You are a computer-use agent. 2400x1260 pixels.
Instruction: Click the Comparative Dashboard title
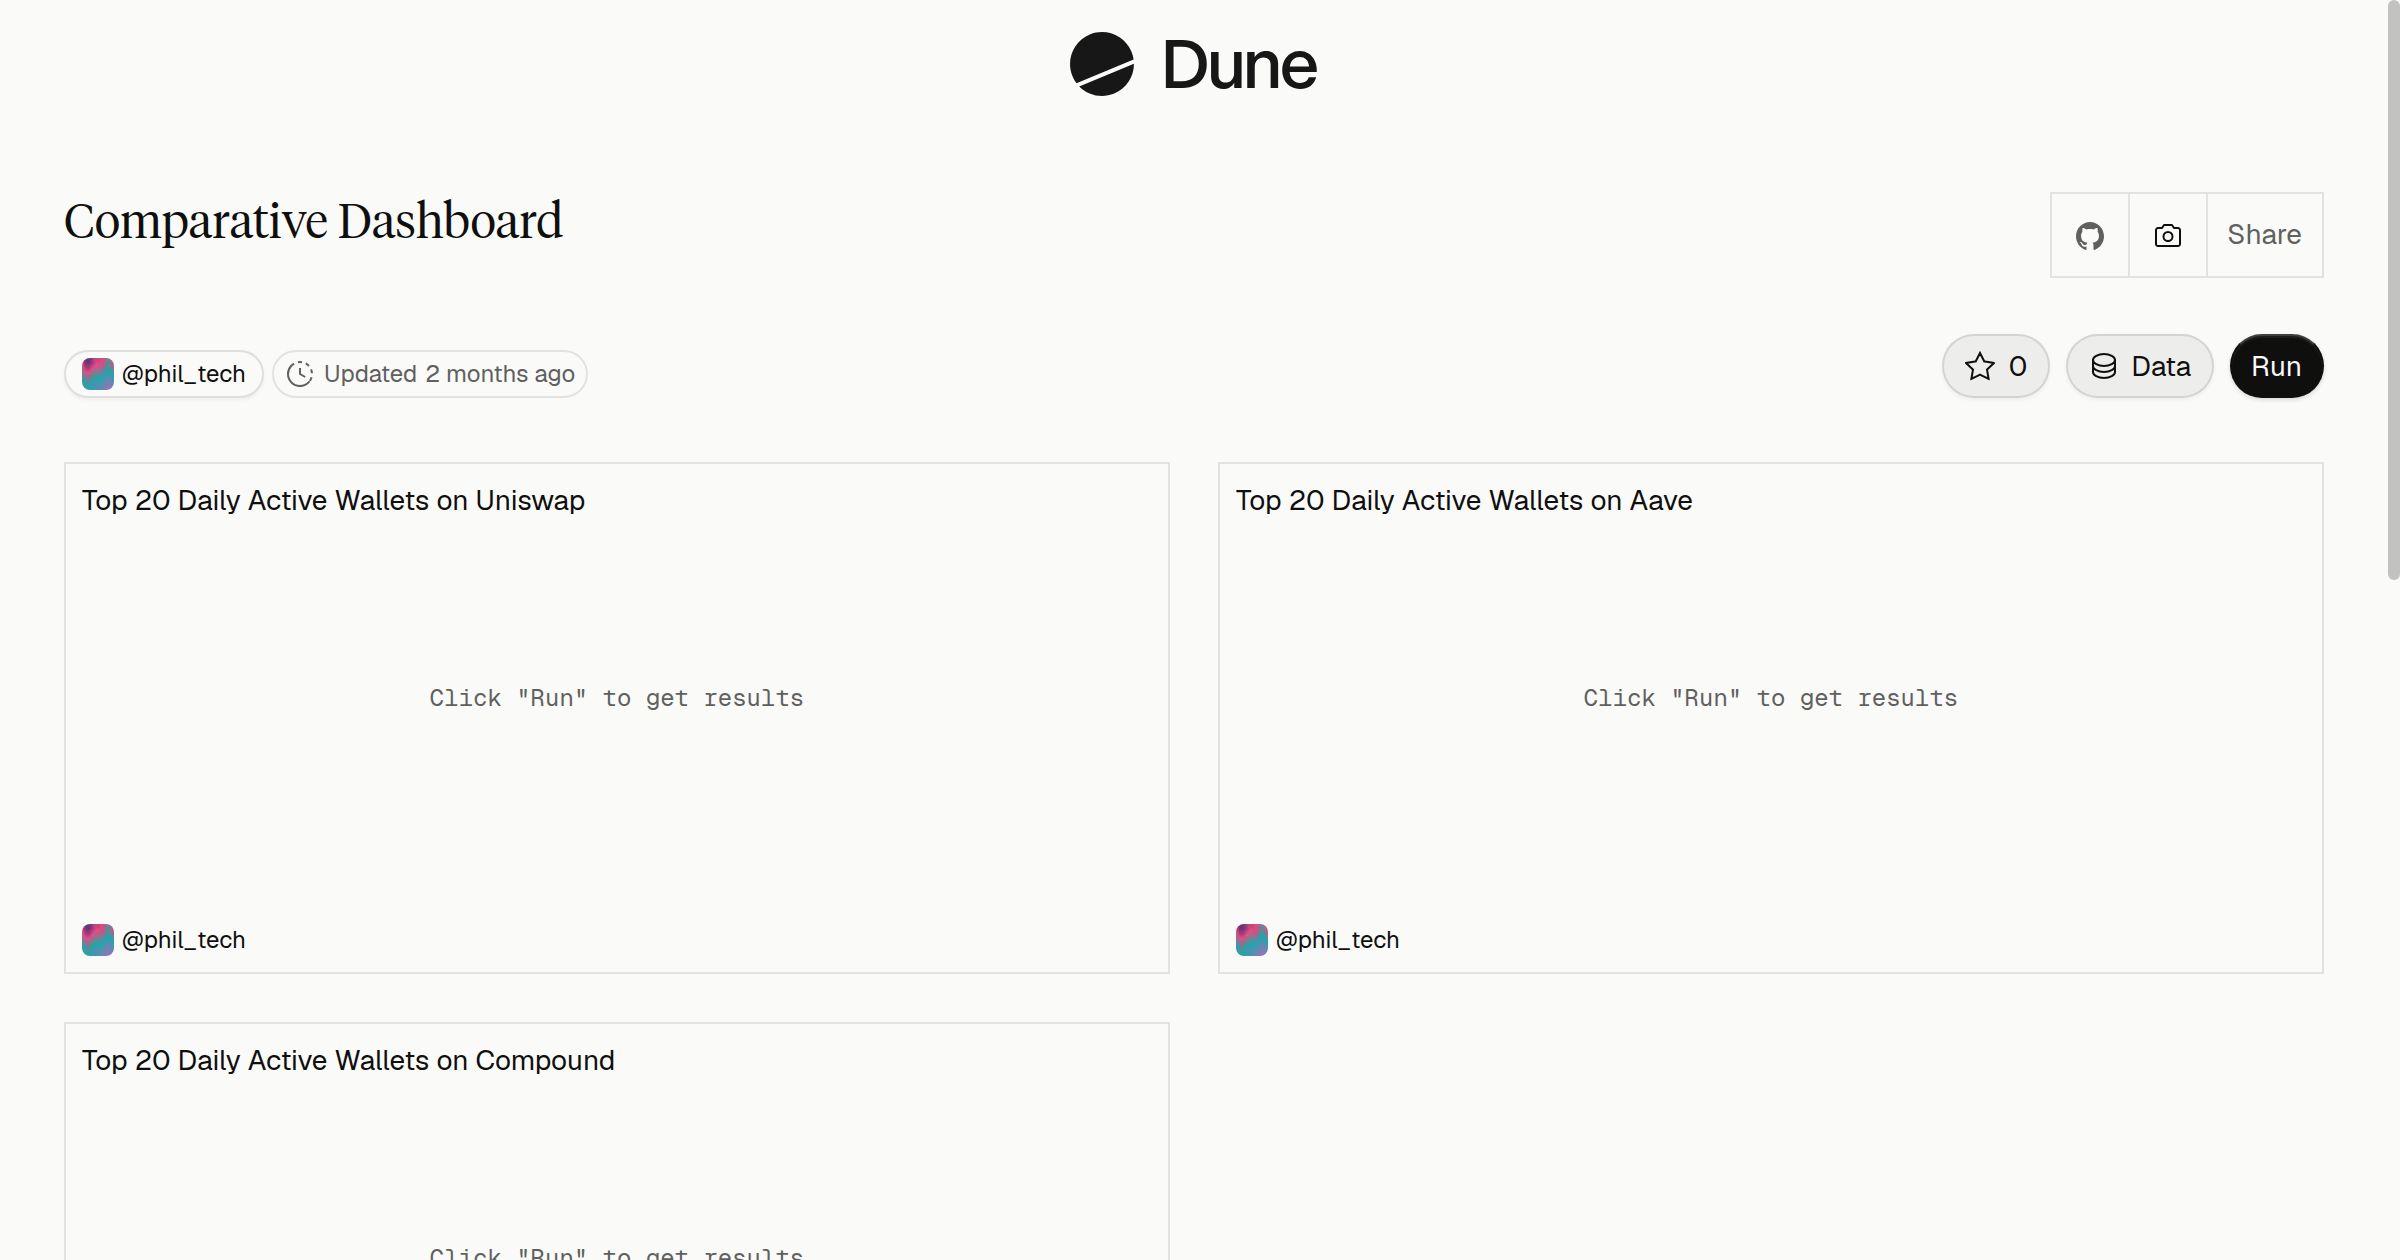pyautogui.click(x=313, y=221)
